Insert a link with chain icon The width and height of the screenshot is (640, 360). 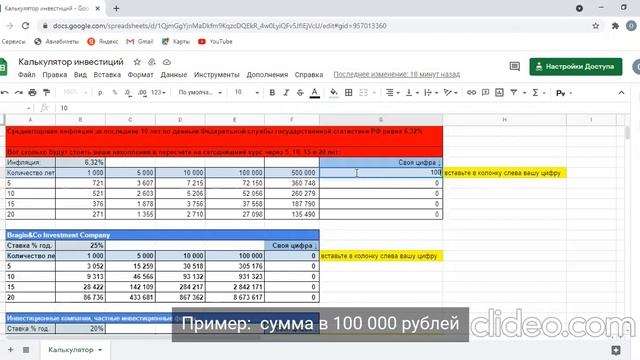(x=471, y=93)
